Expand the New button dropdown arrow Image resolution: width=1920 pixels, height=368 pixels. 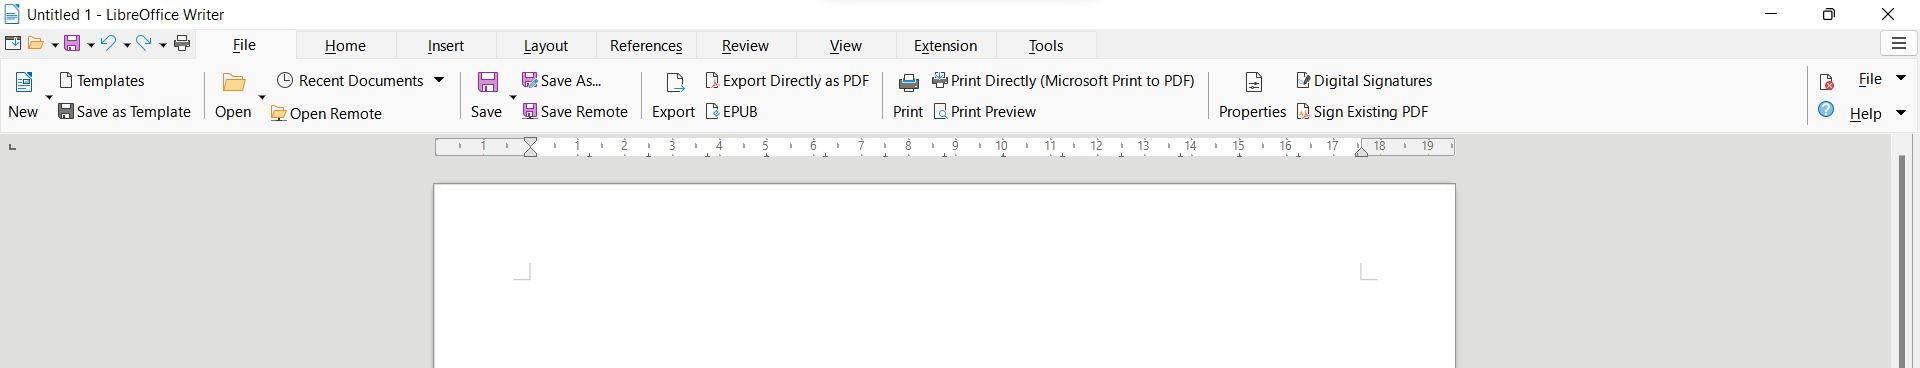pyautogui.click(x=48, y=98)
